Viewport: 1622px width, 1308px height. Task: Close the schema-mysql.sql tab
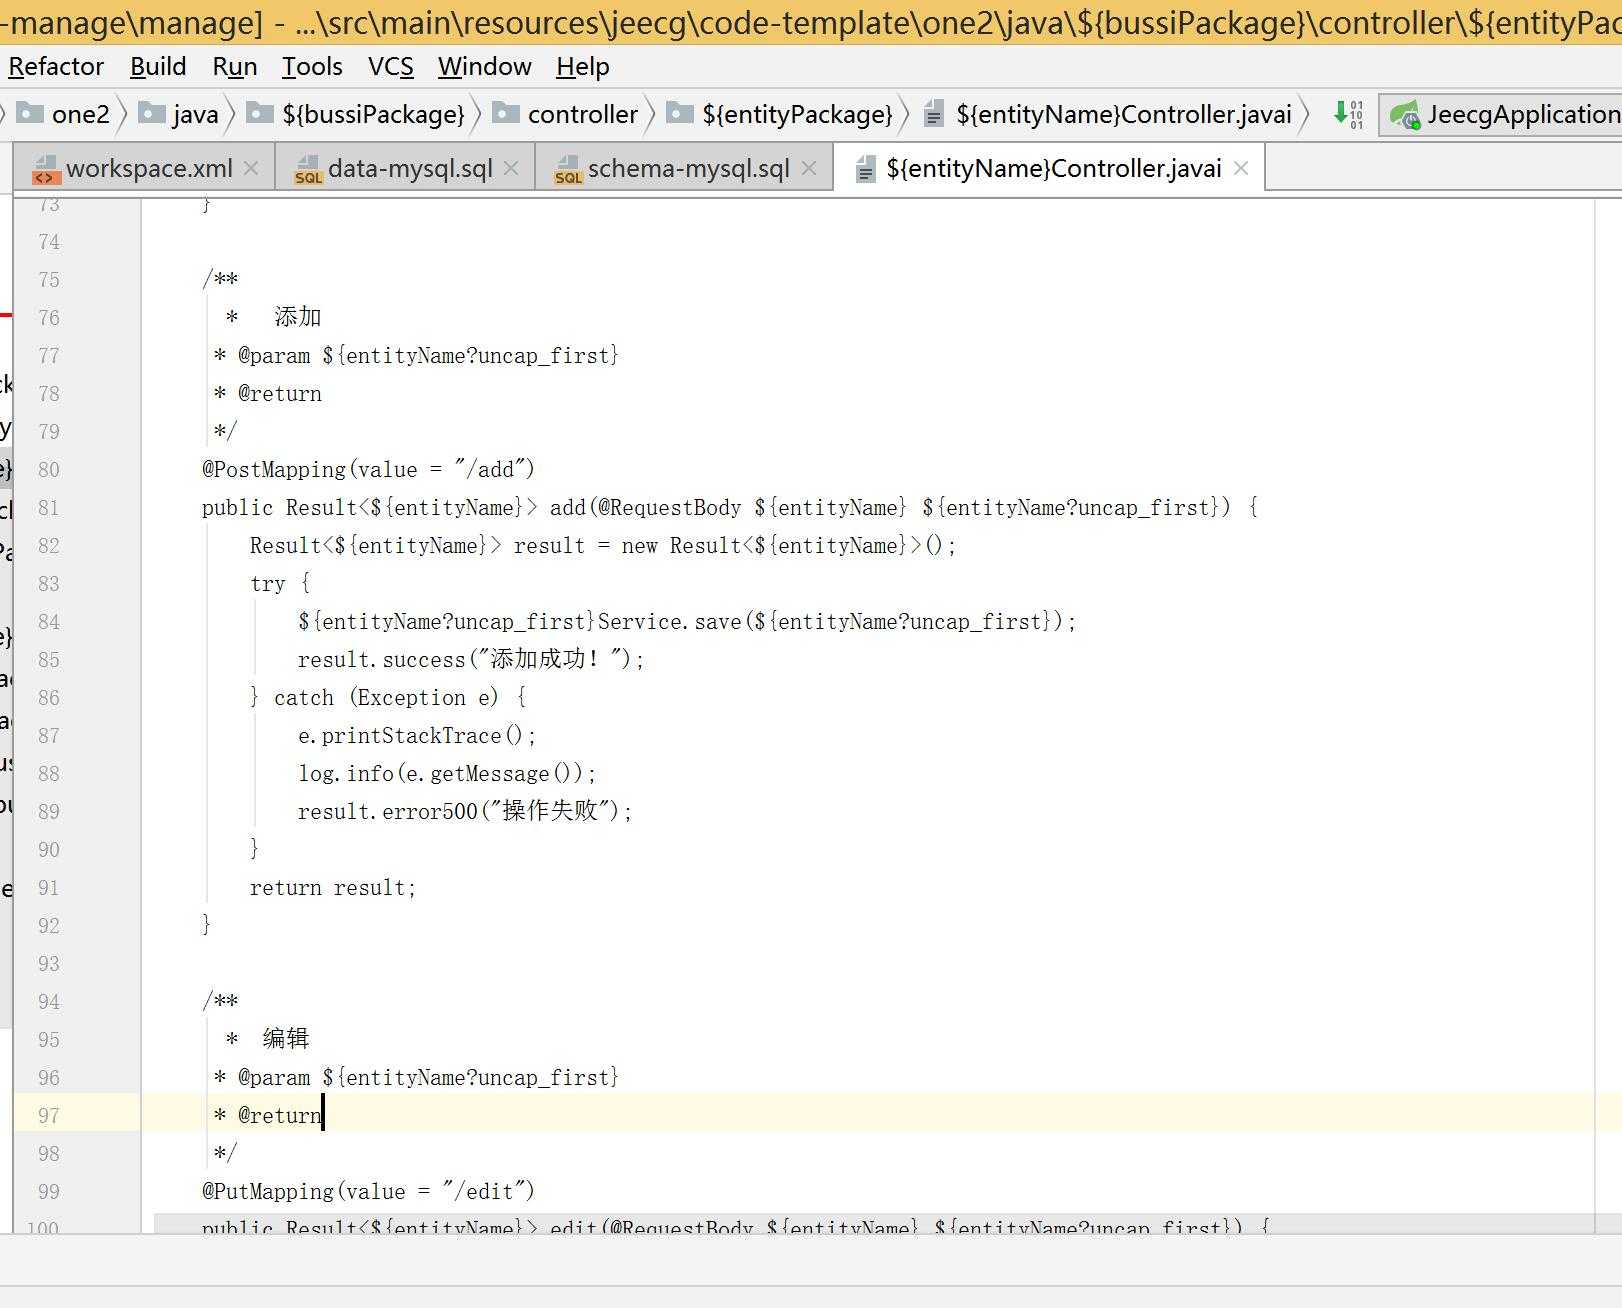coord(809,168)
